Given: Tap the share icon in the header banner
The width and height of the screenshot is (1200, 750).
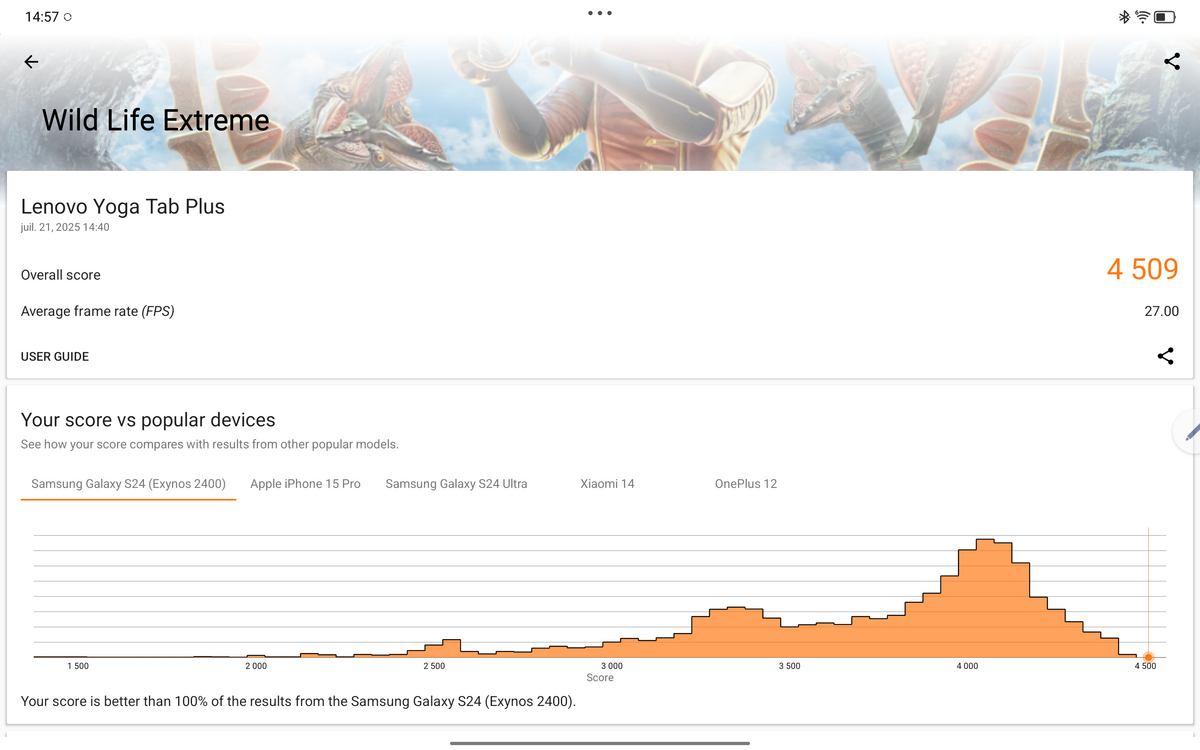Looking at the screenshot, I should click(1172, 62).
